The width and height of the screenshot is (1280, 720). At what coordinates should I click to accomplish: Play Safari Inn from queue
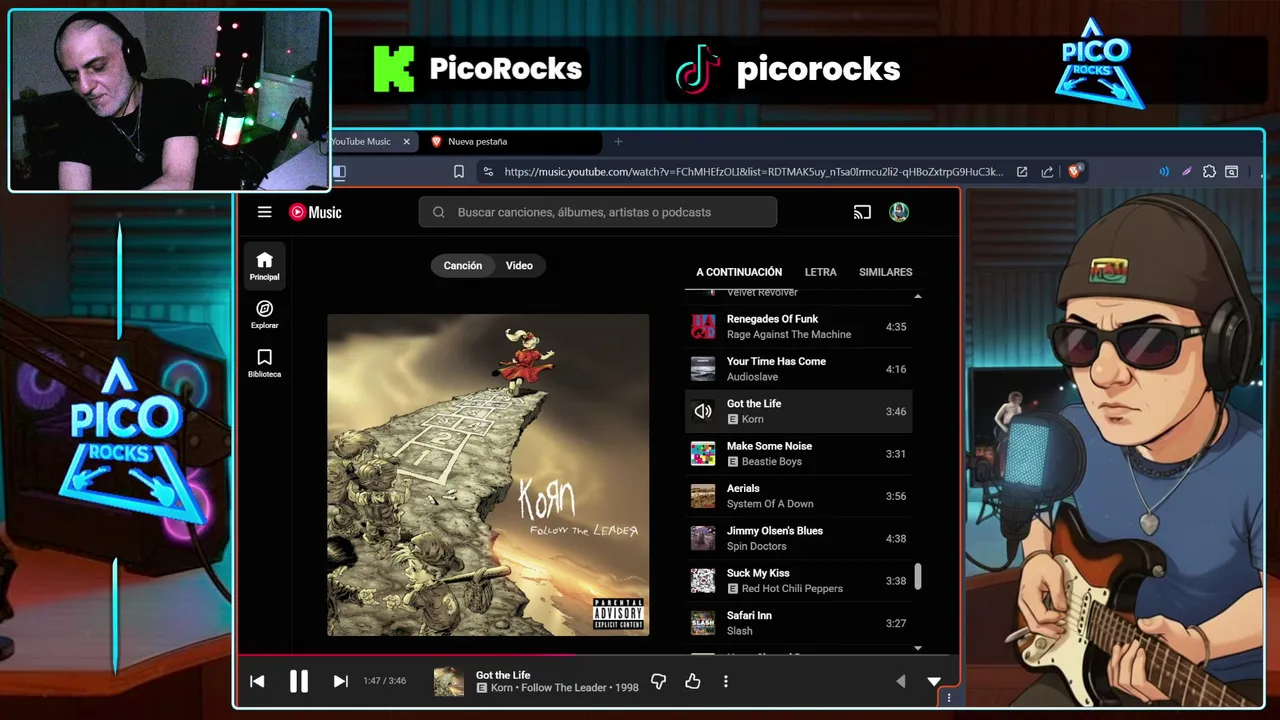pyautogui.click(x=798, y=623)
